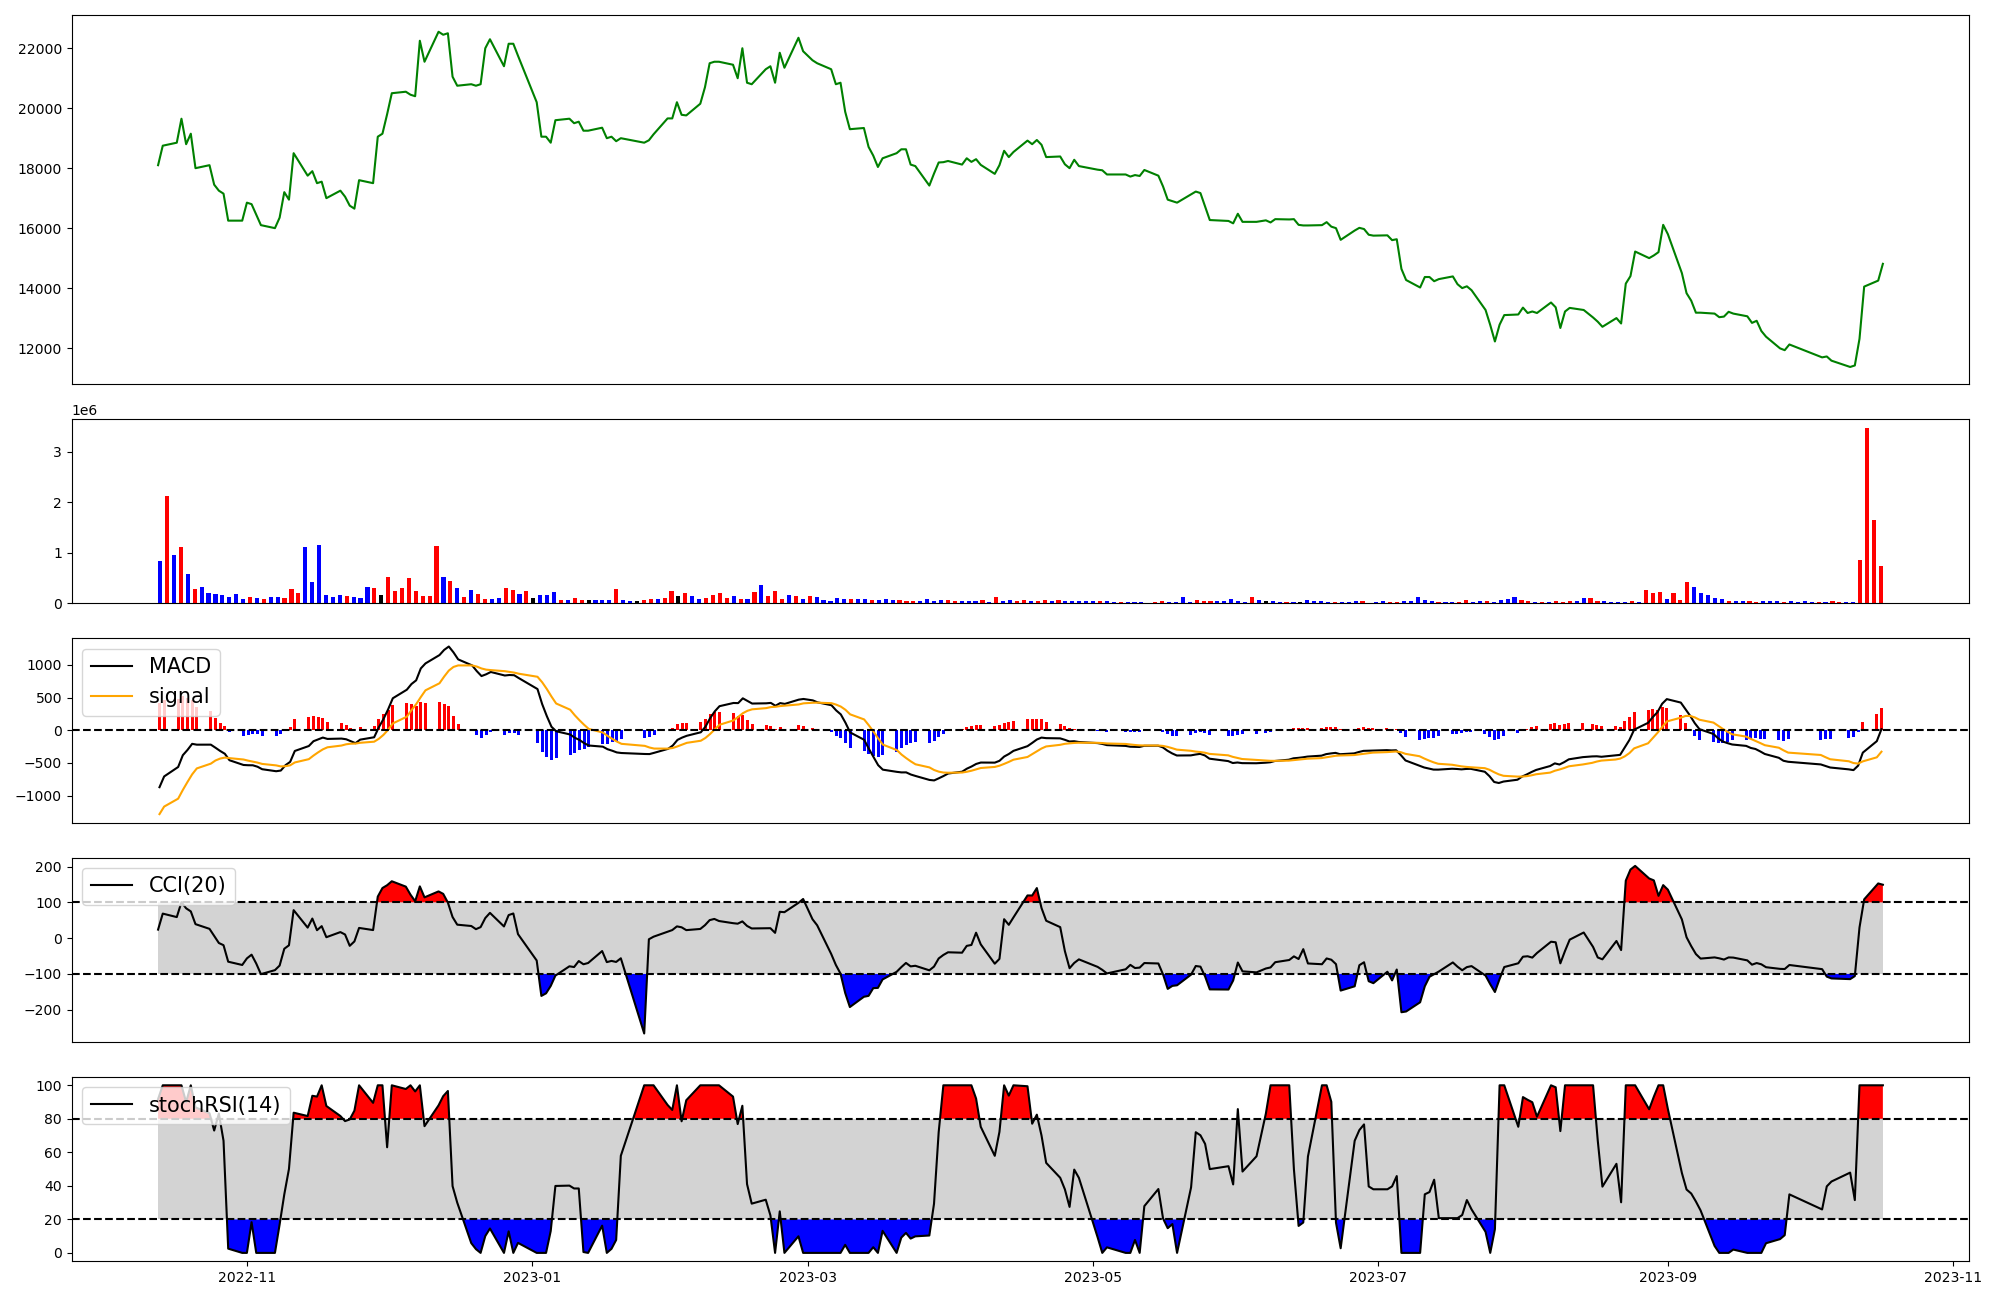Click the tallest red volume bar
2000x1300 pixels.
click(x=1867, y=515)
